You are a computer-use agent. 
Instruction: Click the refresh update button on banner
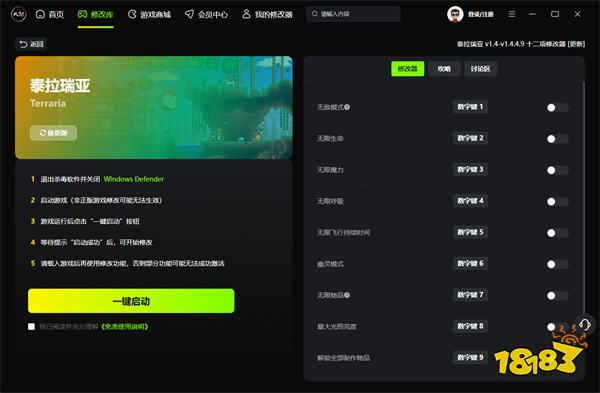(x=54, y=133)
